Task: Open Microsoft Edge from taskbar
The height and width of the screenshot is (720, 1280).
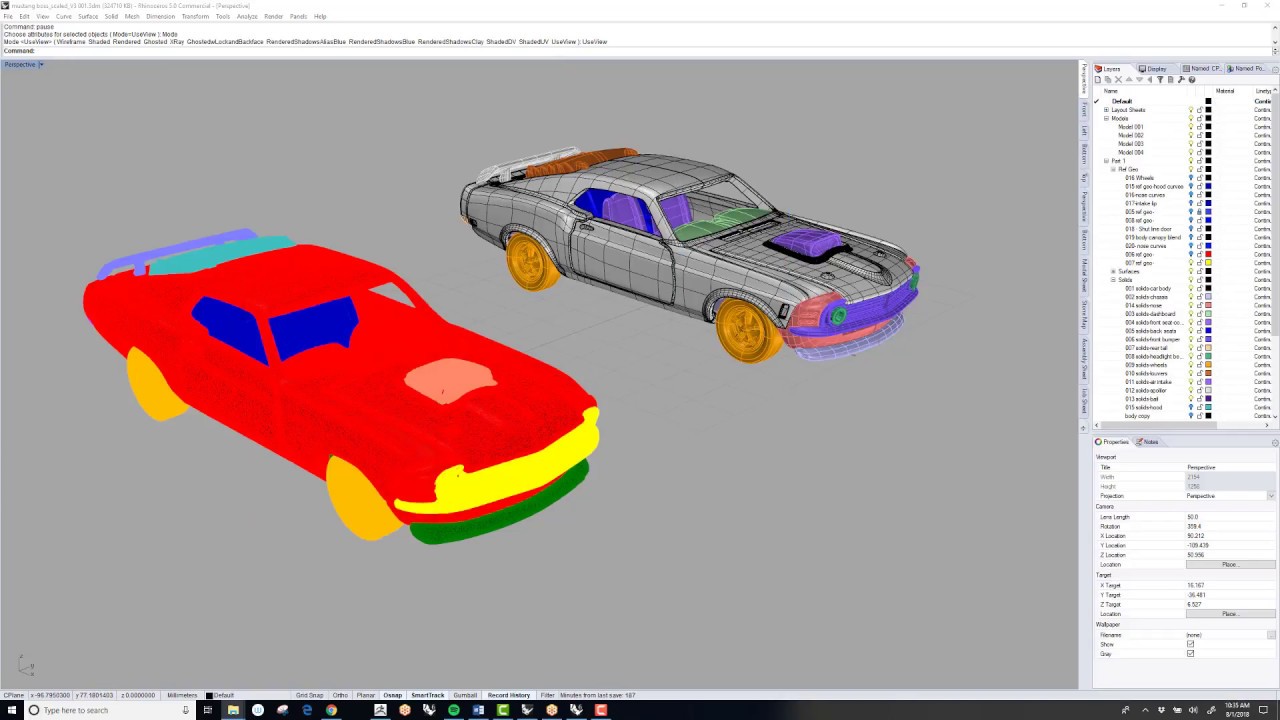Action: click(307, 710)
